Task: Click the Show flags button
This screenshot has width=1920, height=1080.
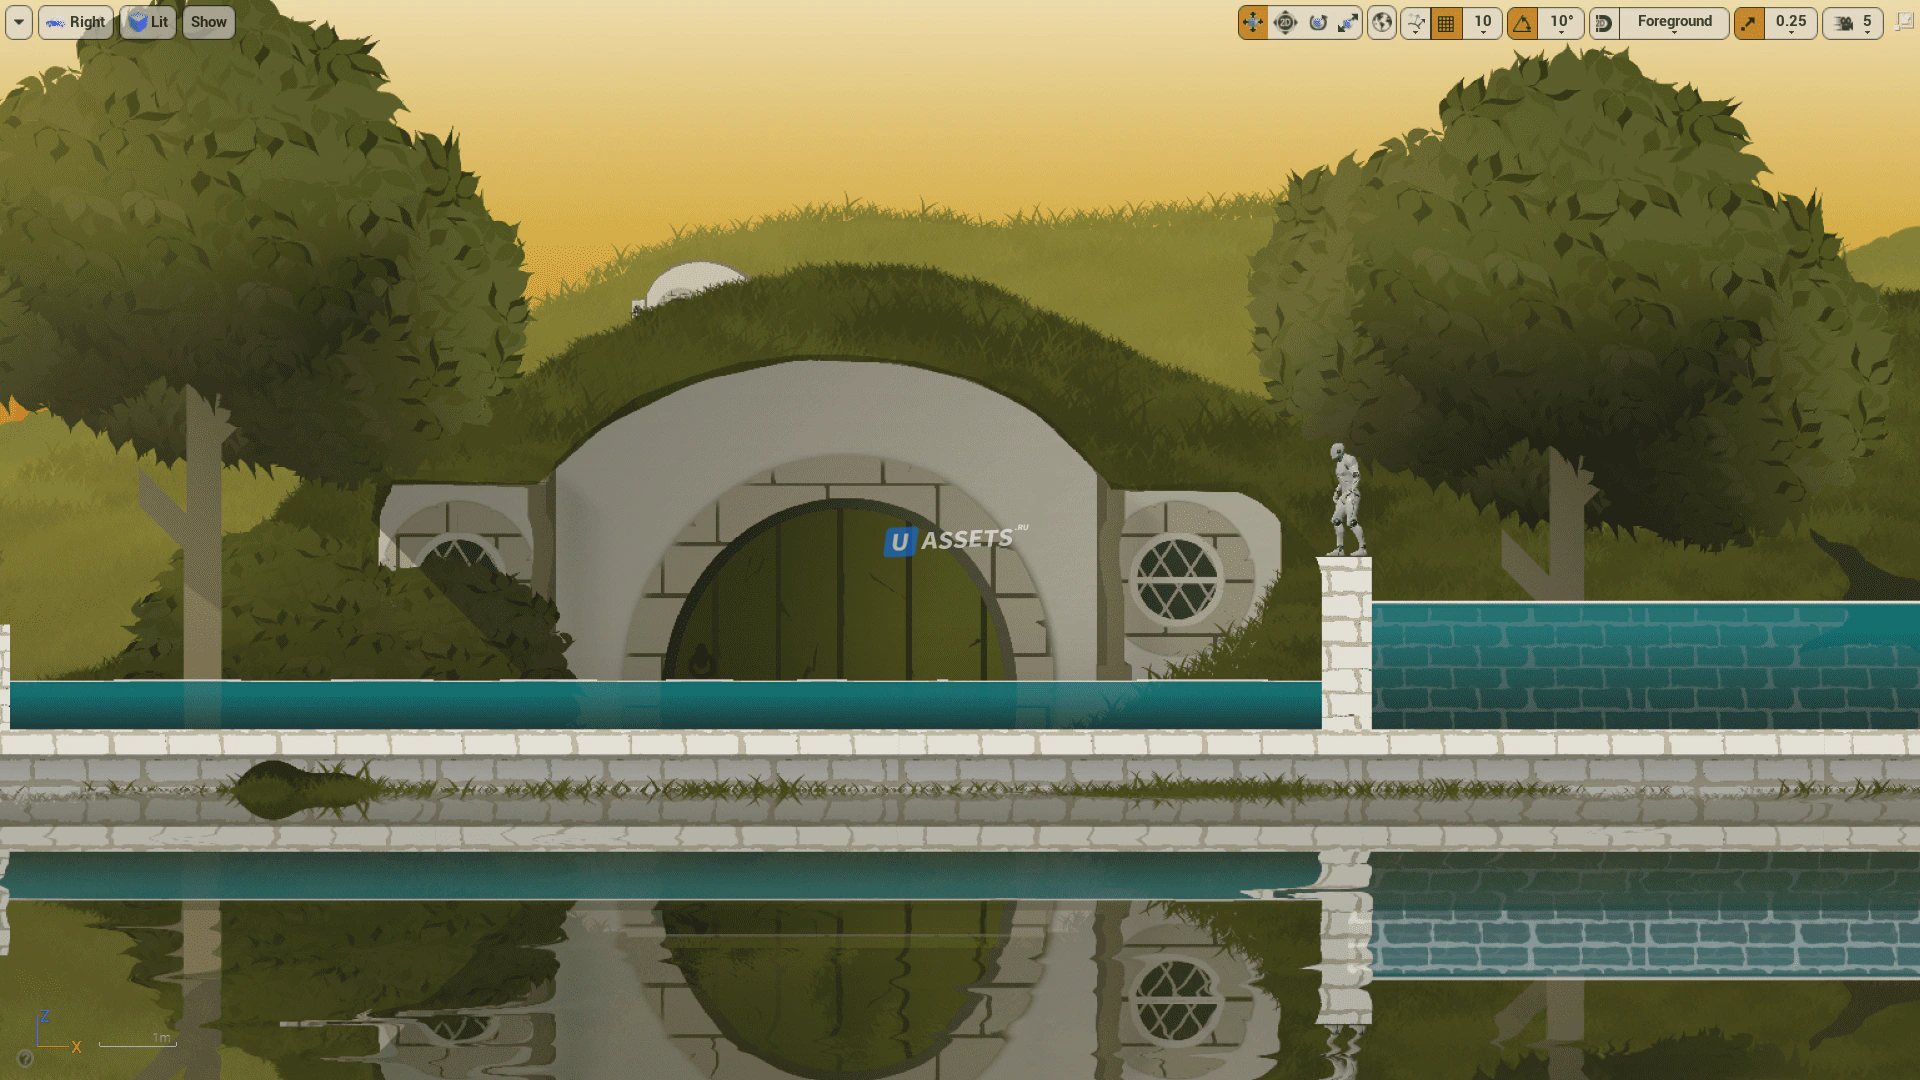Action: (x=209, y=22)
